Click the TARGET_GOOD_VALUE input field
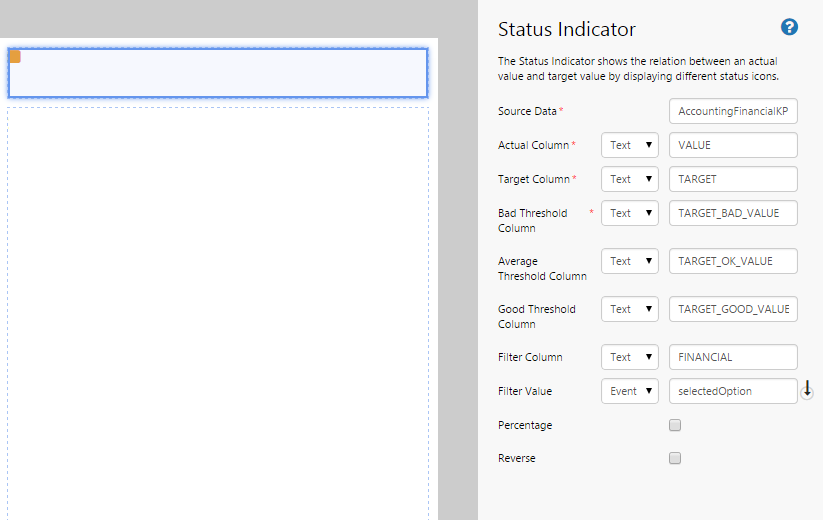The width and height of the screenshot is (823, 520). click(x=732, y=309)
